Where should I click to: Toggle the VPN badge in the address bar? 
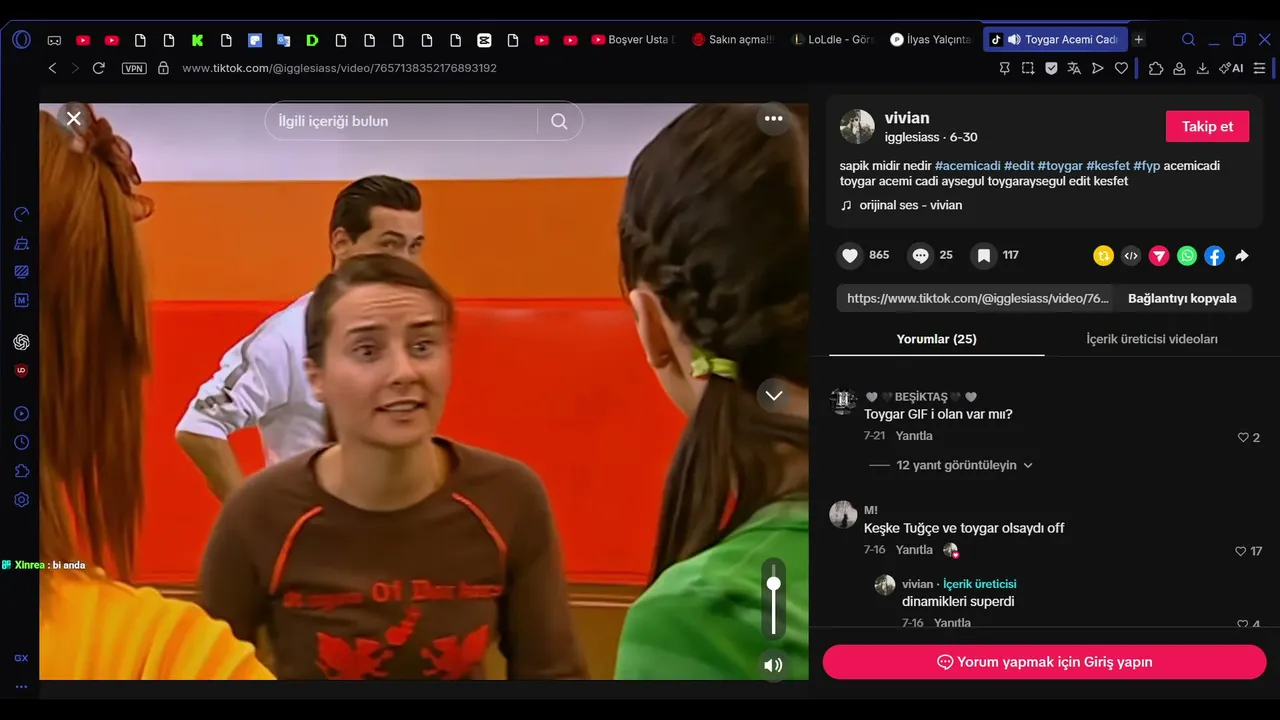tap(134, 68)
